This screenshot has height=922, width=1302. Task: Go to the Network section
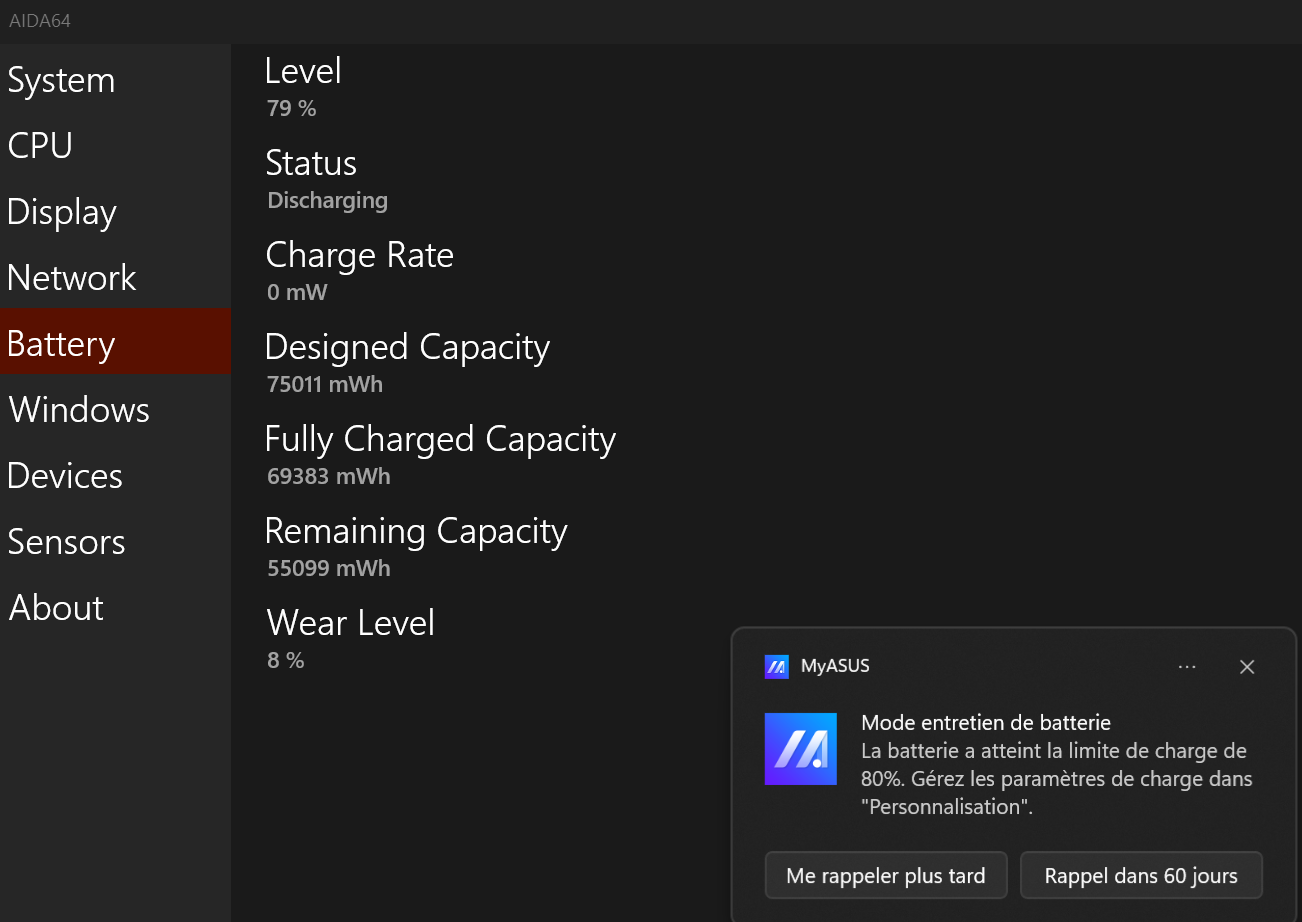tap(72, 278)
